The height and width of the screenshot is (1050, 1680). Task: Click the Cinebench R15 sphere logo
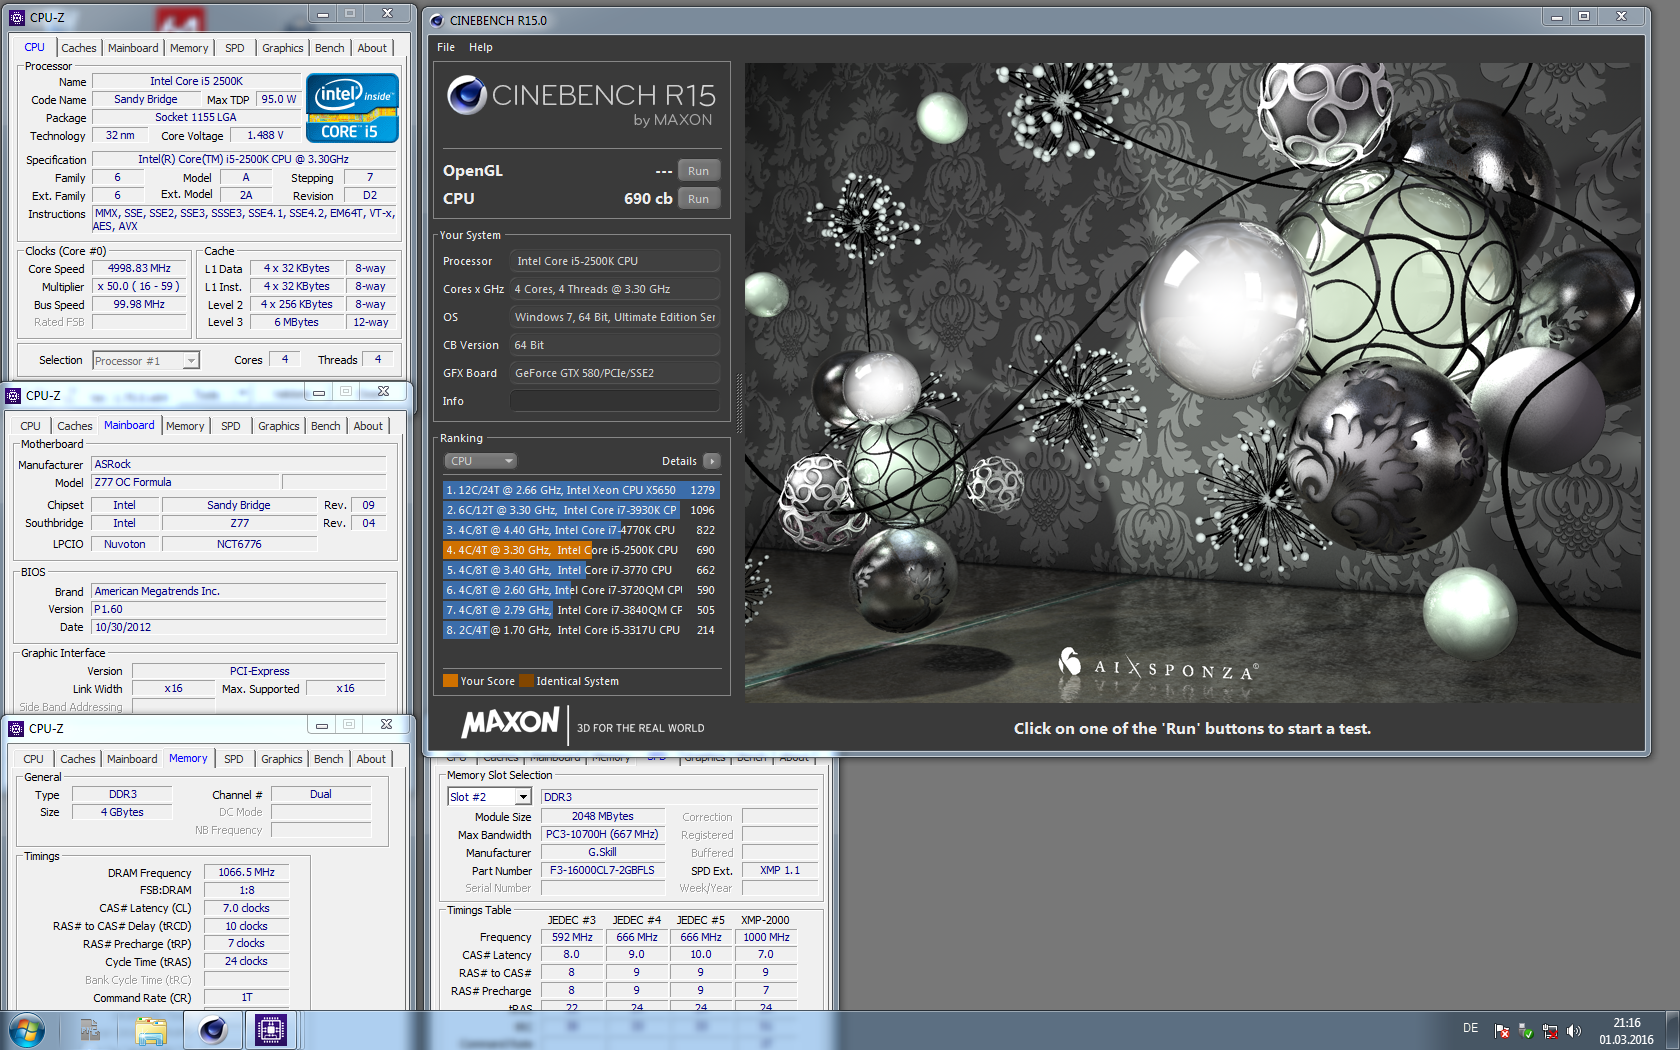click(x=466, y=95)
